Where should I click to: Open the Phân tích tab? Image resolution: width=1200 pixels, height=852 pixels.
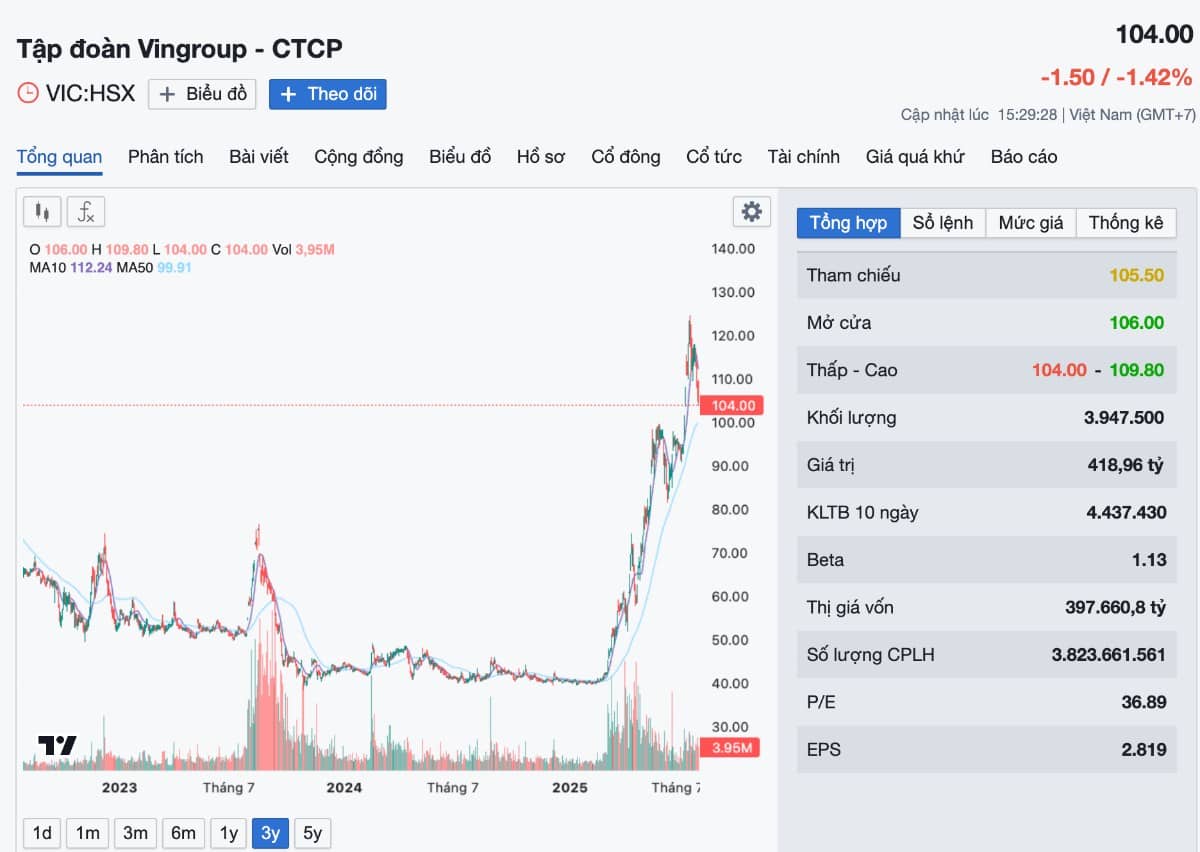[x=165, y=157]
